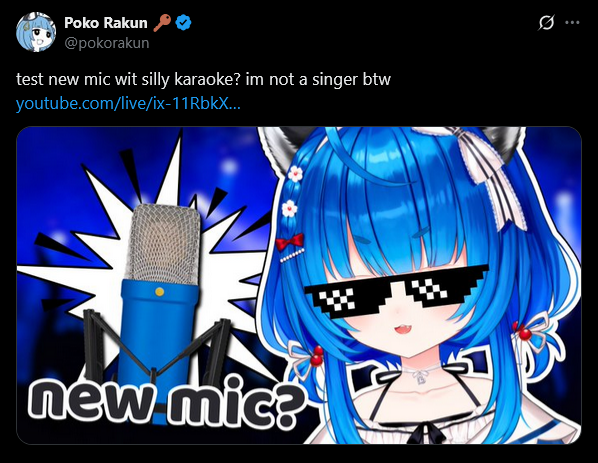Image resolution: width=598 pixels, height=463 pixels.
Task: Click the tweet text about silly karaoke
Action: pyautogui.click(x=203, y=79)
